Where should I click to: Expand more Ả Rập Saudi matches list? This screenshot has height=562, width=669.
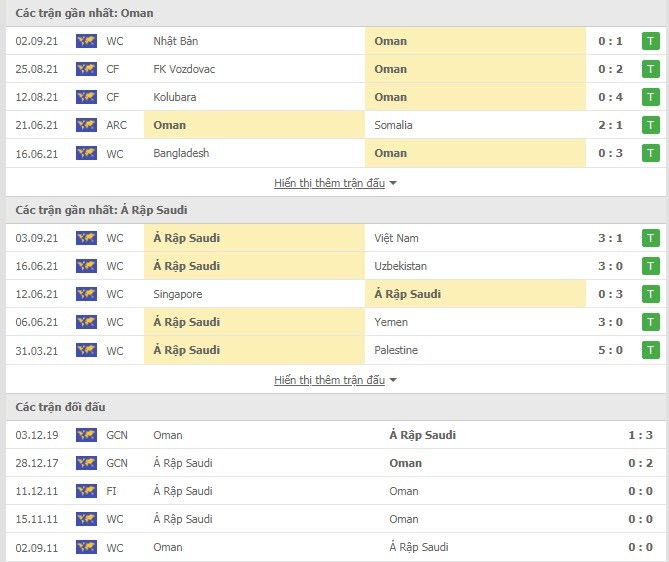[329, 380]
